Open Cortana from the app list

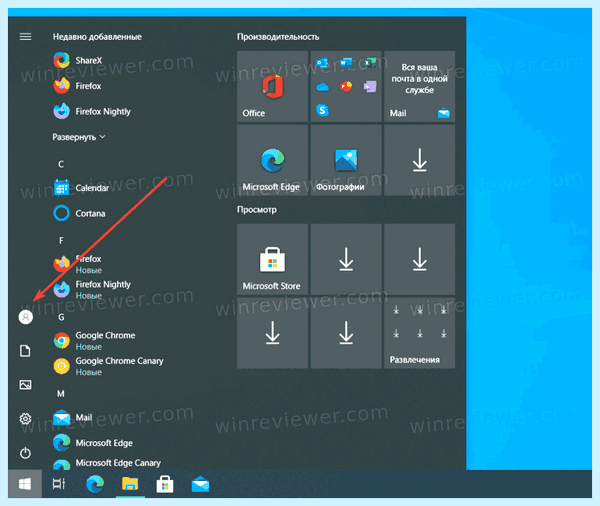(x=79, y=213)
